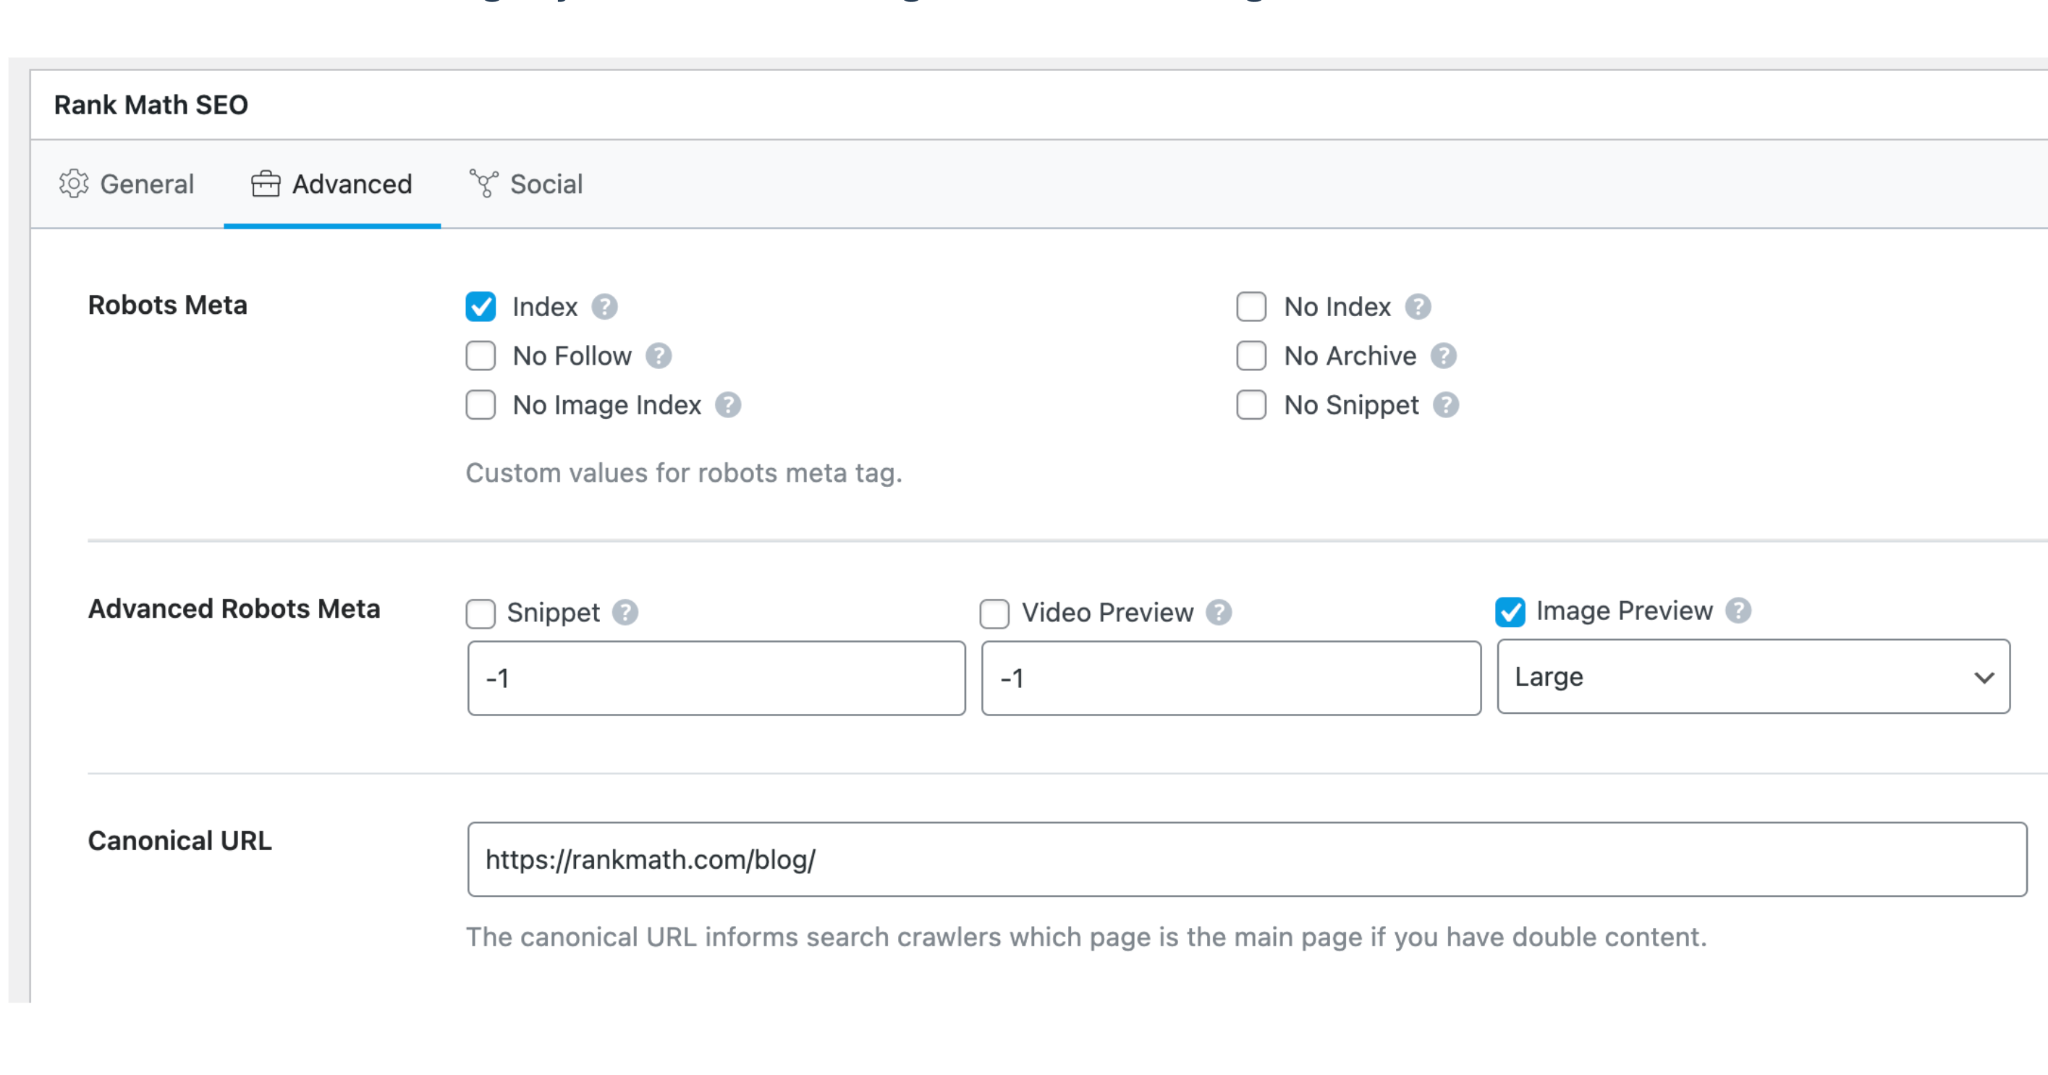Click the Canonical URL input field
Image resolution: width=2048 pixels, height=1075 pixels.
[x=1246, y=860]
